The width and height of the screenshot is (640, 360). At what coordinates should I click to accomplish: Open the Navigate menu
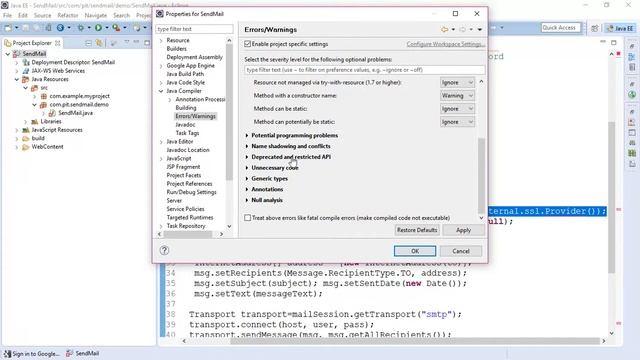[x=96, y=15]
